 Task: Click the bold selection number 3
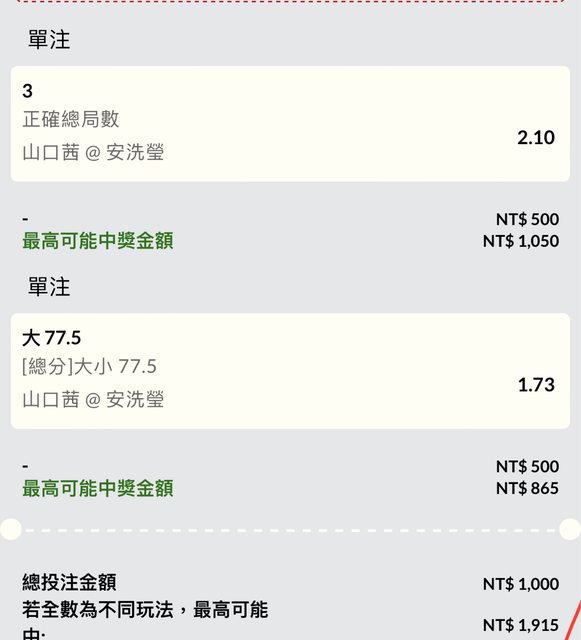(x=27, y=91)
